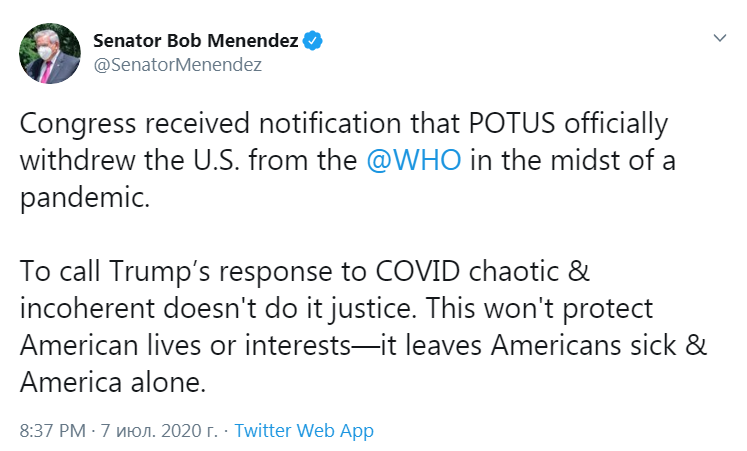Open the Twitter Web App source link
Screen dimensions: 747x451
[x=303, y=432]
